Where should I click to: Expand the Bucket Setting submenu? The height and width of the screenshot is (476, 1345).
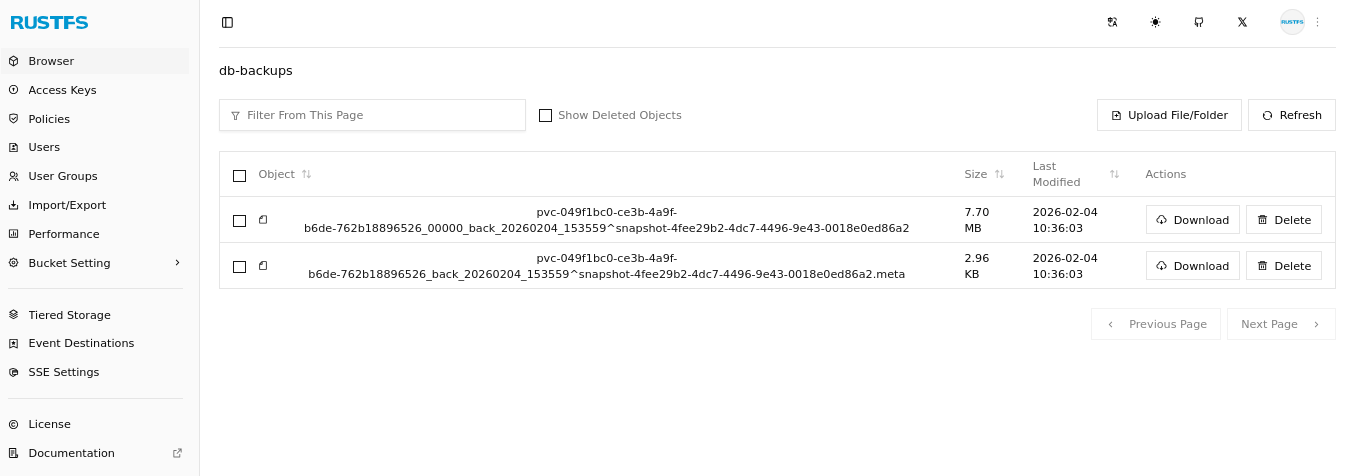coord(177,263)
